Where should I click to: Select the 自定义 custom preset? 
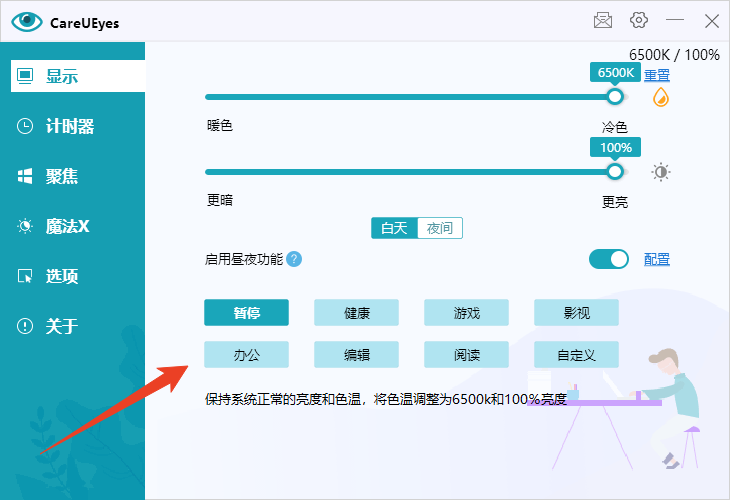click(x=577, y=354)
